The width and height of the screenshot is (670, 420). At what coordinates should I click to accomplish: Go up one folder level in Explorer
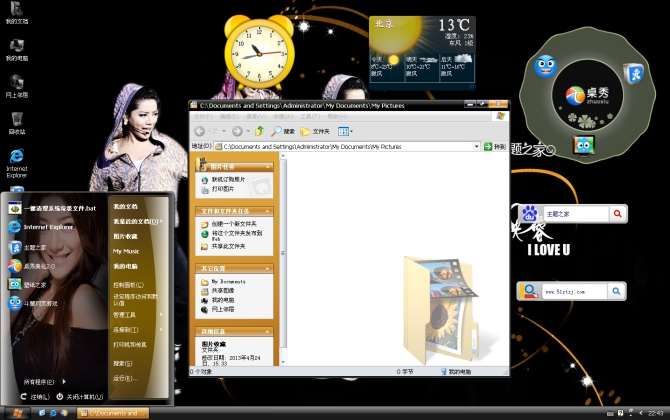[x=259, y=131]
